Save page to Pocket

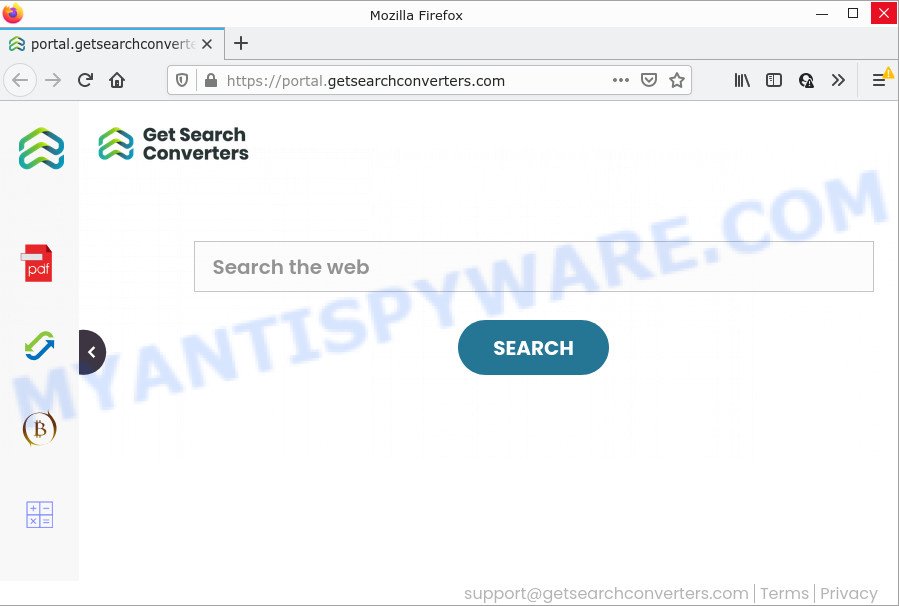(x=648, y=80)
